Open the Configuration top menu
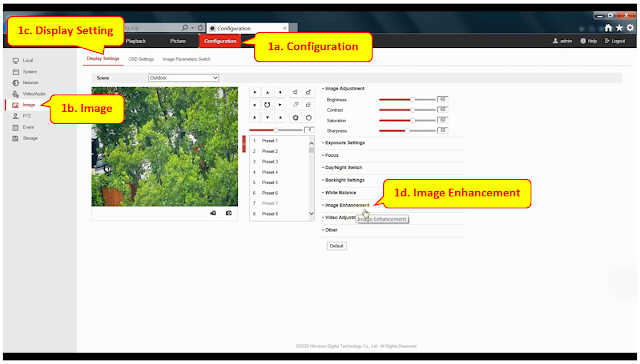Image resolution: width=640 pixels, height=364 pixels. coord(220,41)
